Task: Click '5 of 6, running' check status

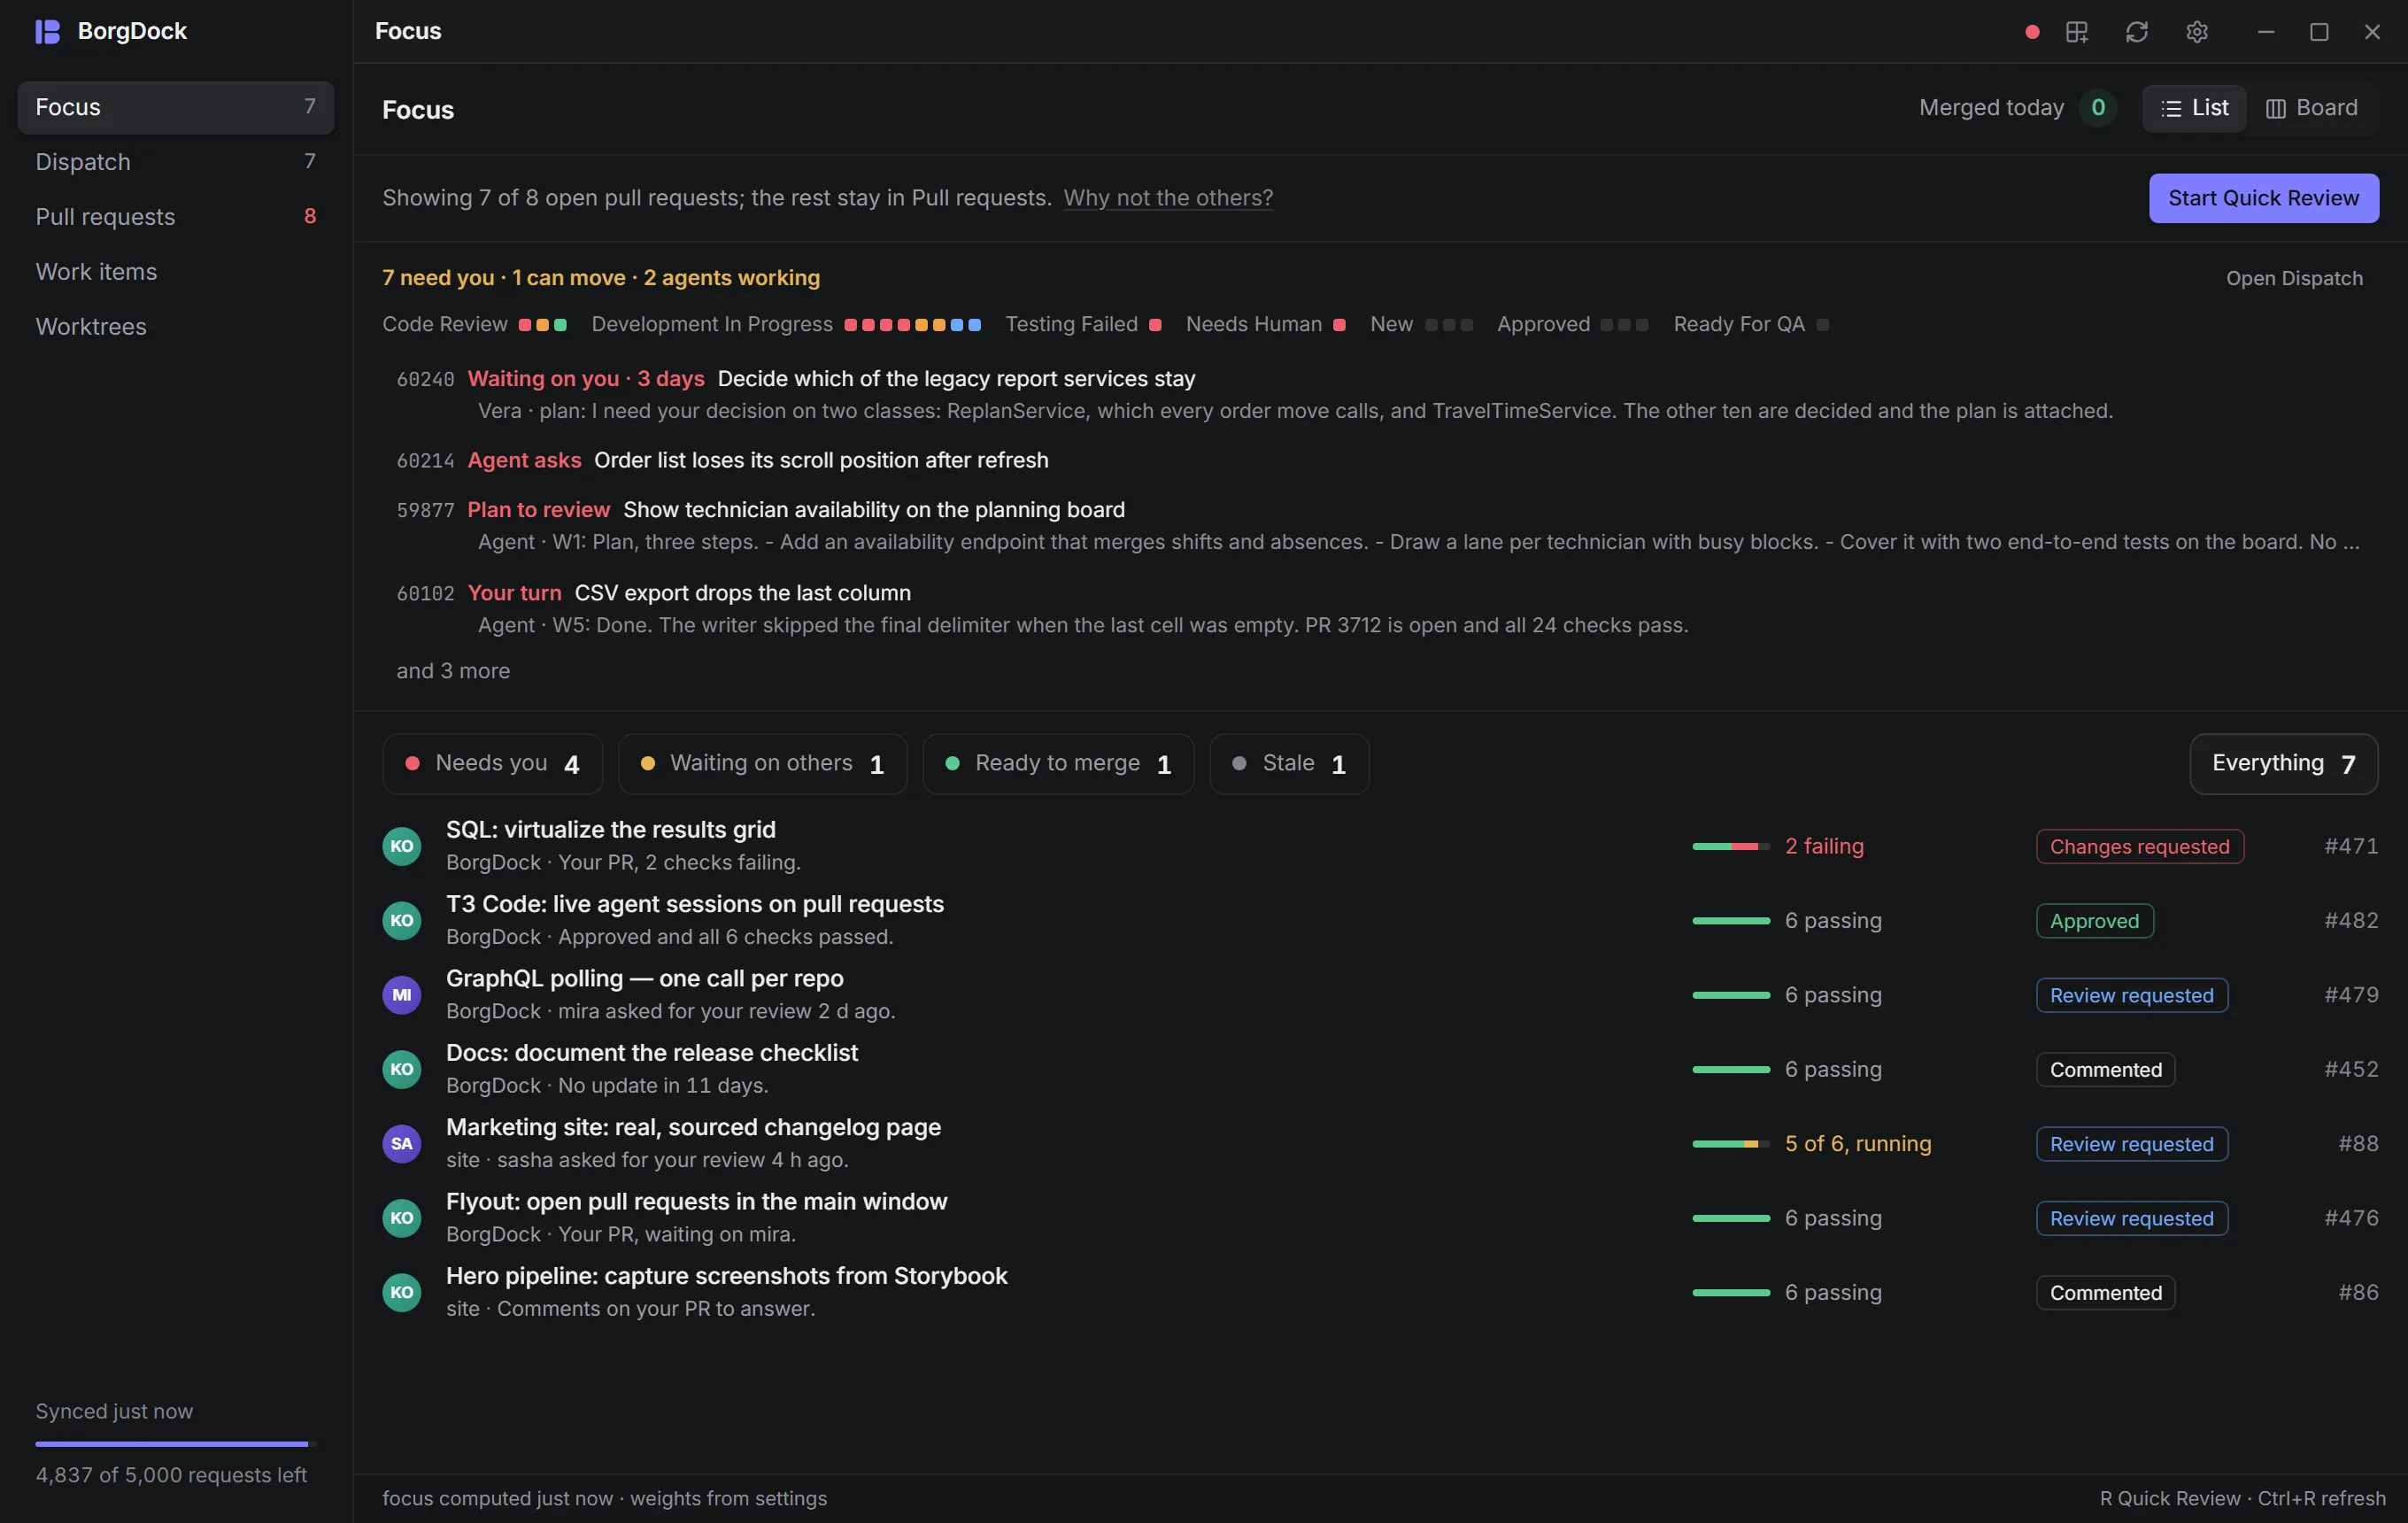Action: tap(1858, 1144)
